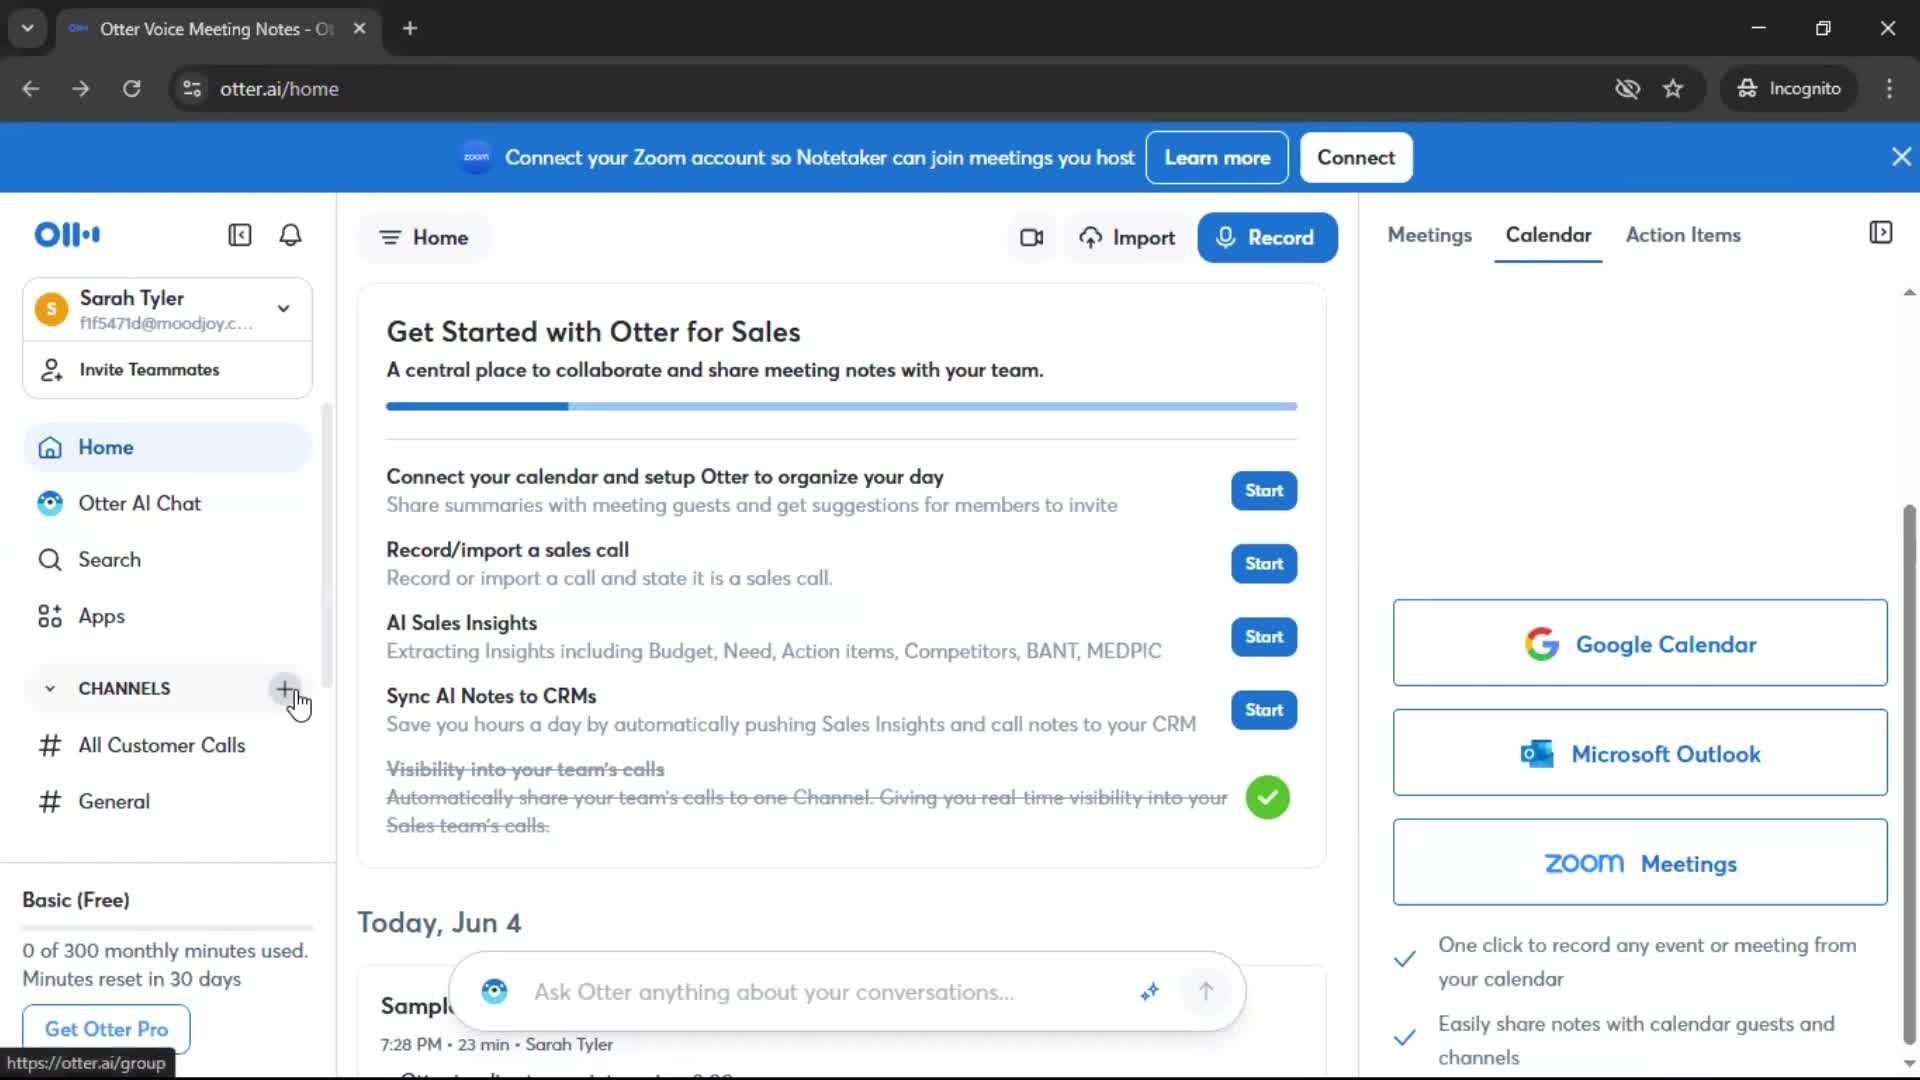Click the Import button
Image resolution: width=1920 pixels, height=1080 pixels.
1127,238
